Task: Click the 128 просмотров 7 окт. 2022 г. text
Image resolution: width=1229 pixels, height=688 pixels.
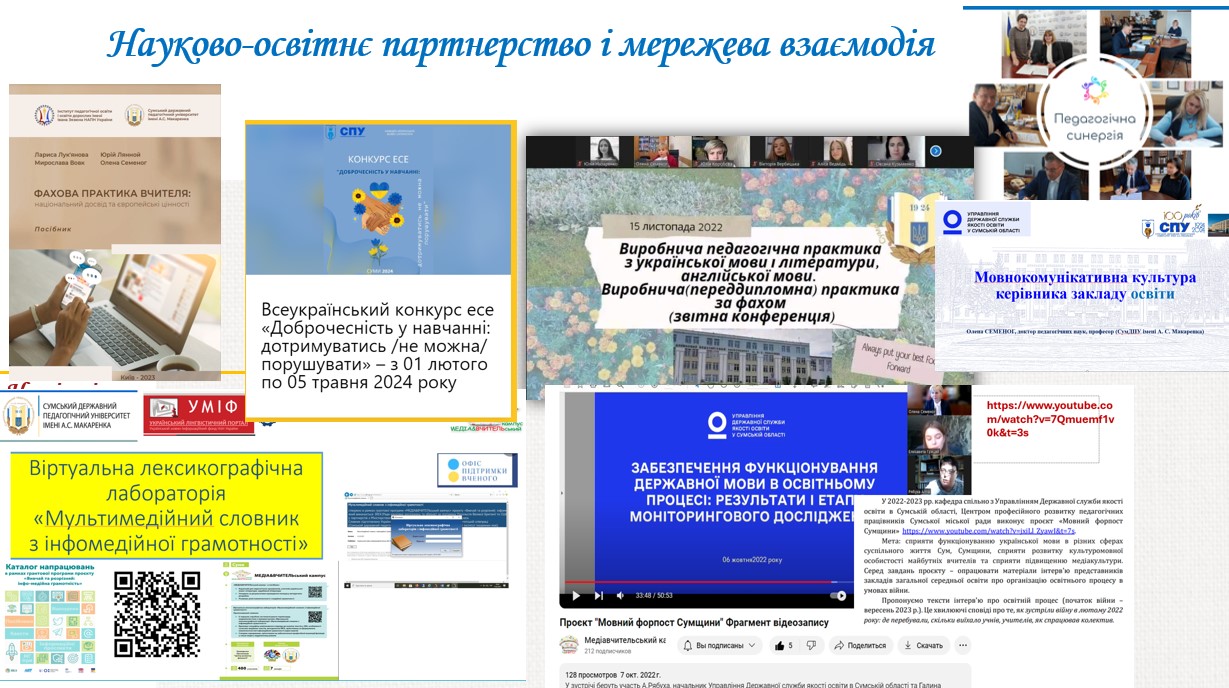Action: pos(611,673)
